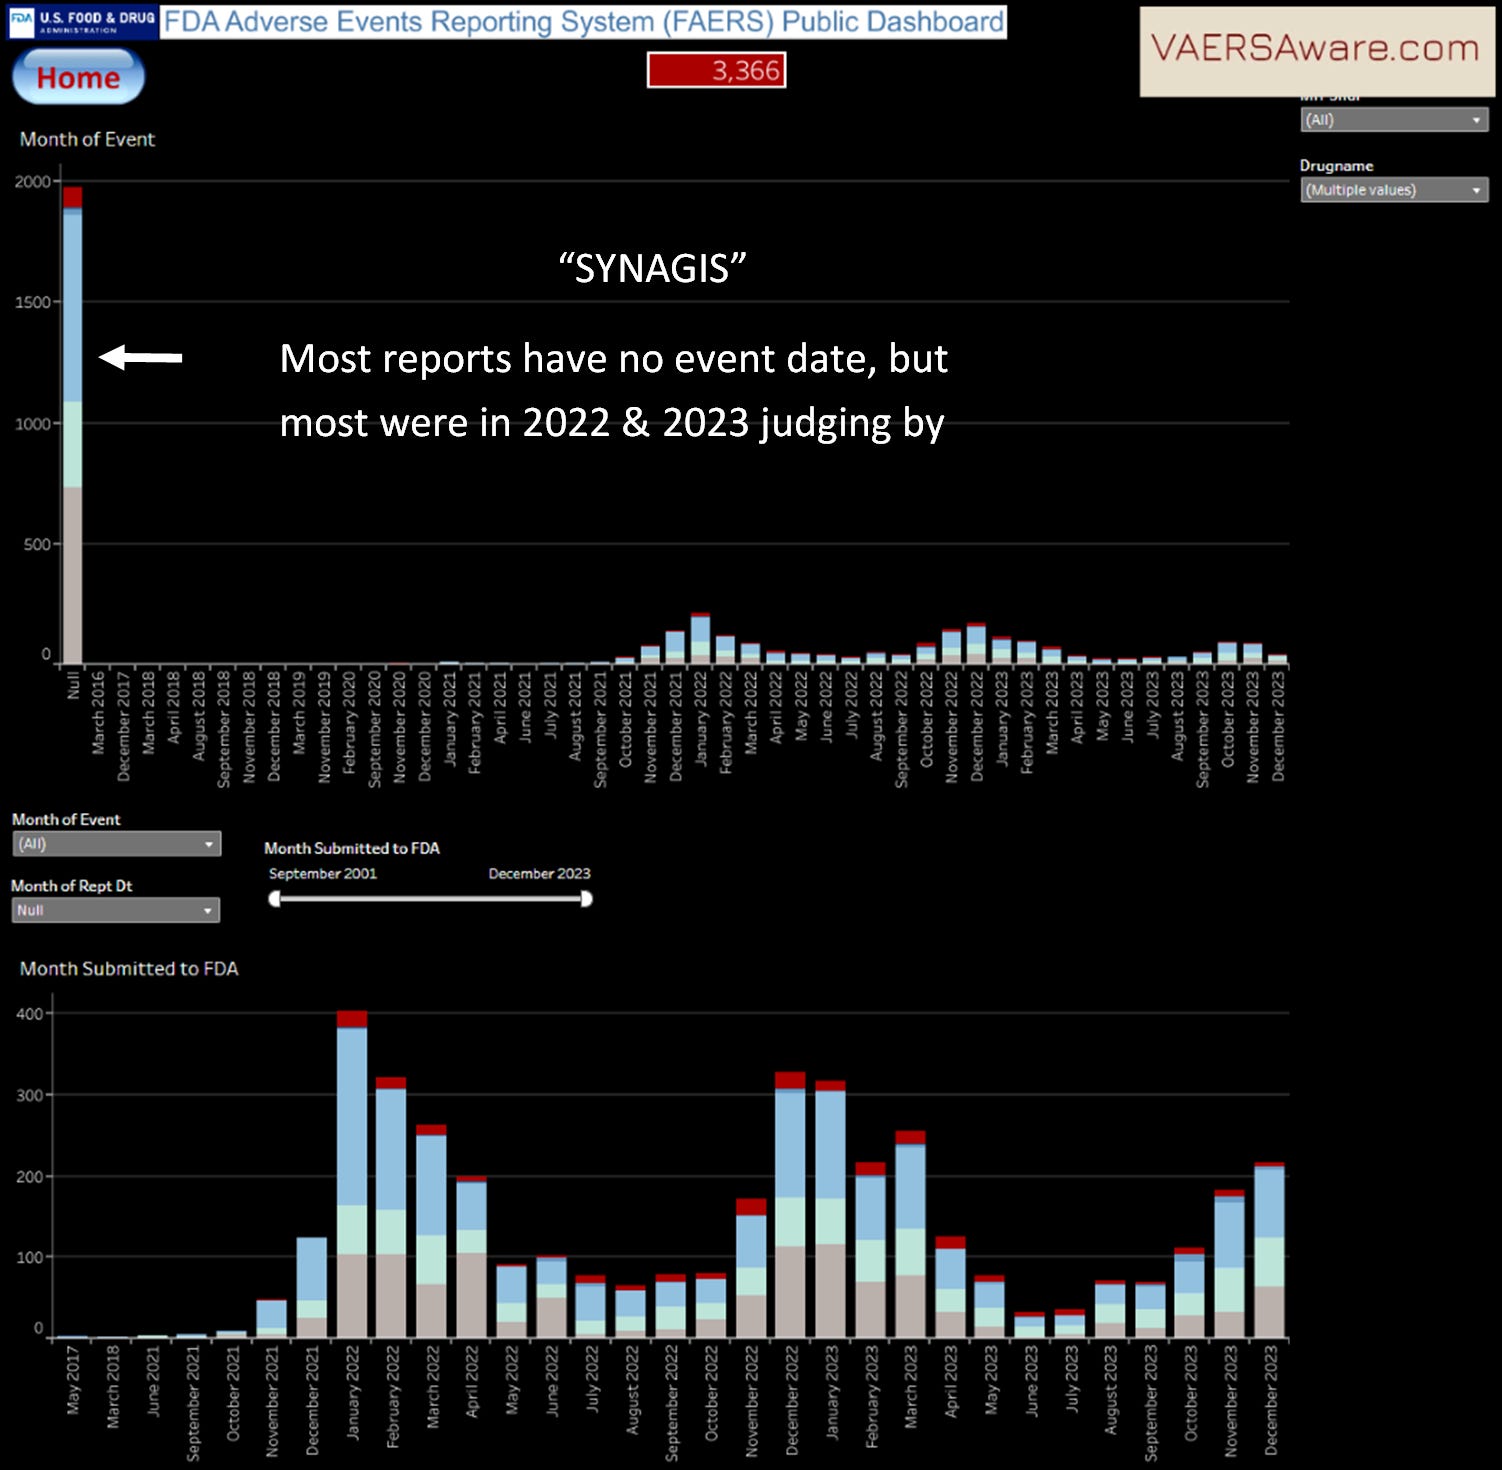Image resolution: width=1502 pixels, height=1470 pixels.
Task: Click right handle of Month Submitted slider
Action: 587,899
